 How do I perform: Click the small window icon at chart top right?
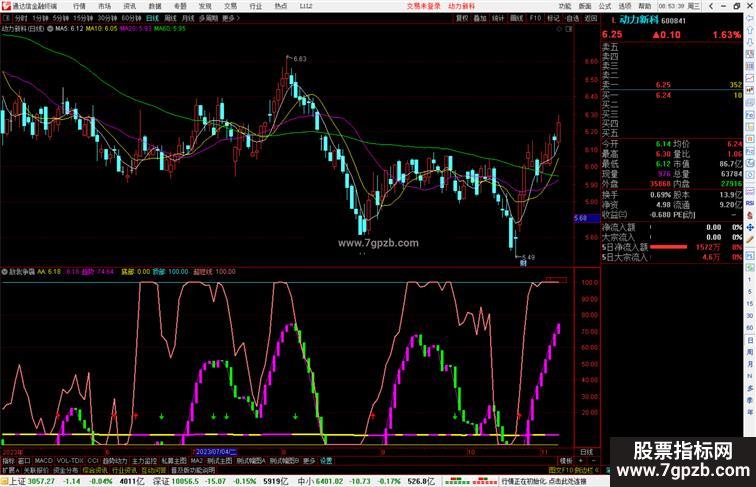click(569, 29)
